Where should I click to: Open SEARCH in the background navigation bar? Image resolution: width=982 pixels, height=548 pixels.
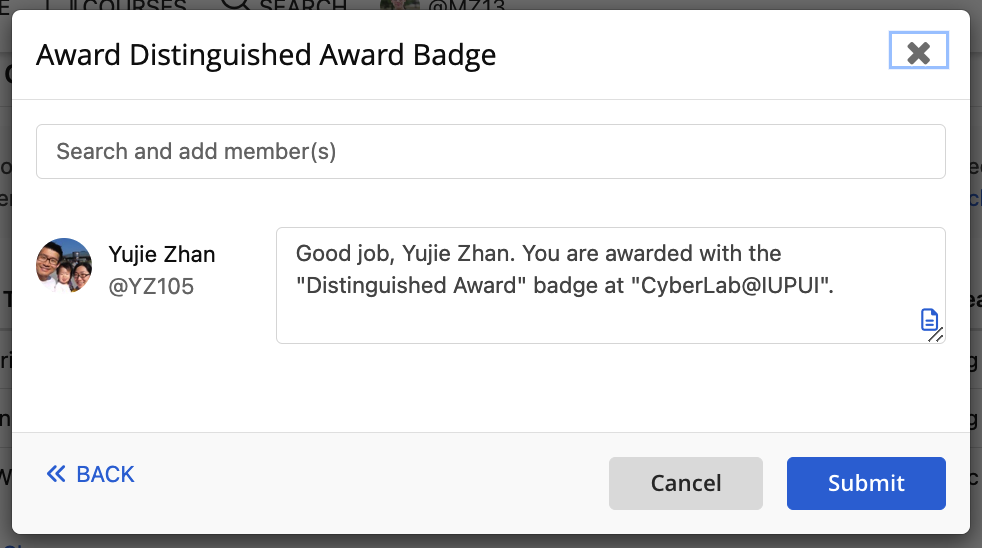[x=302, y=5]
